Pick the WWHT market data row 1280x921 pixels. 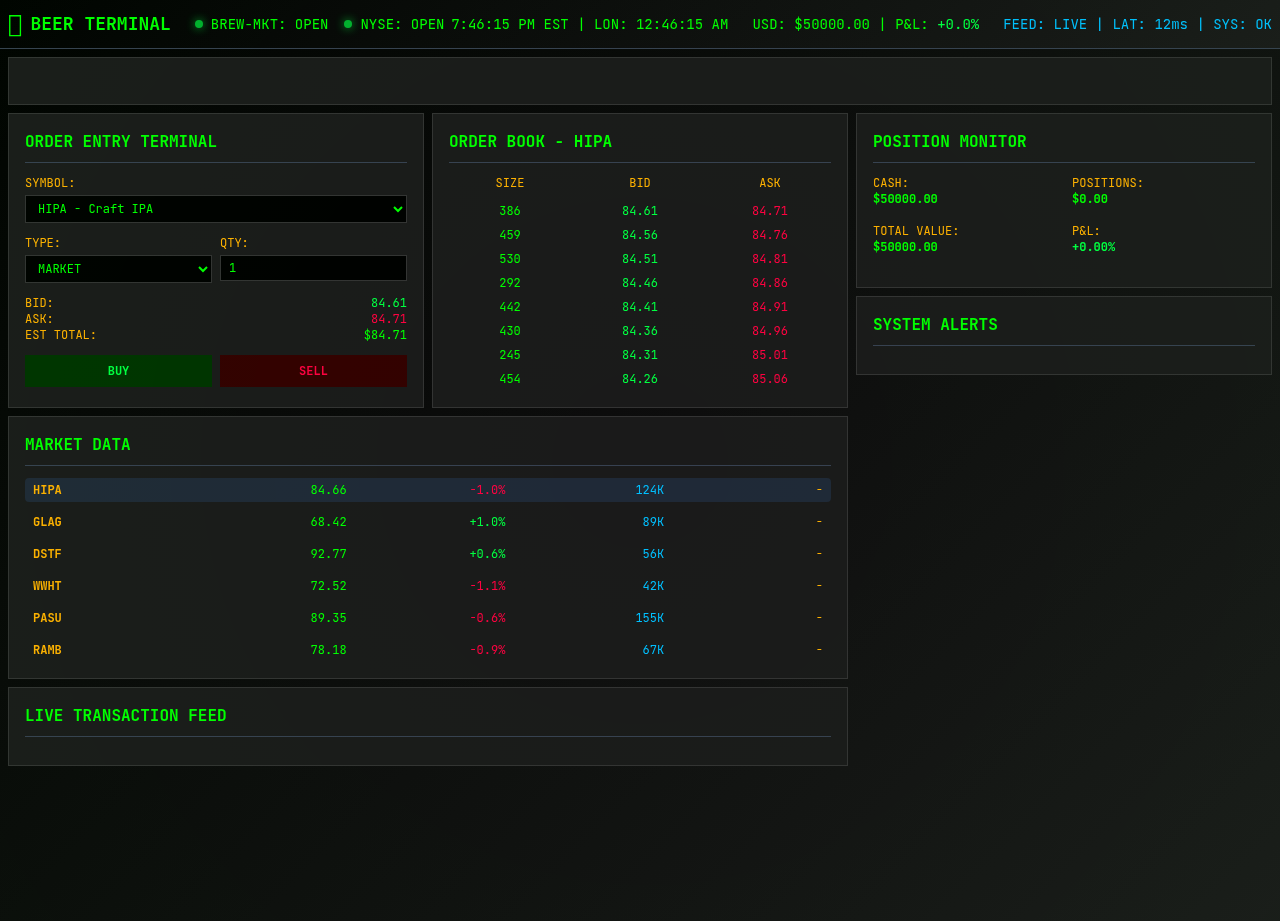pos(427,586)
